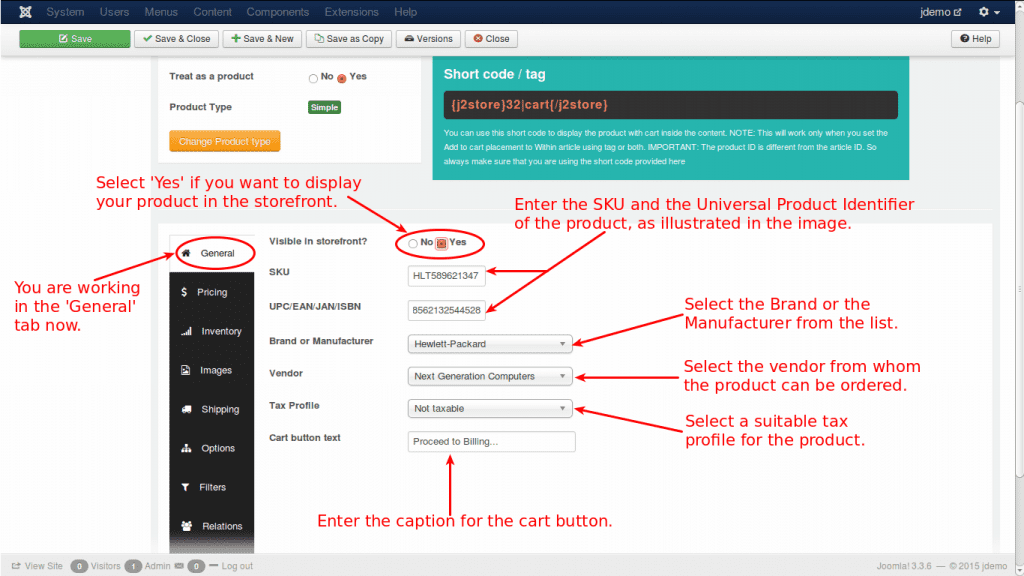
Task: Open the Components menu
Action: [277, 11]
